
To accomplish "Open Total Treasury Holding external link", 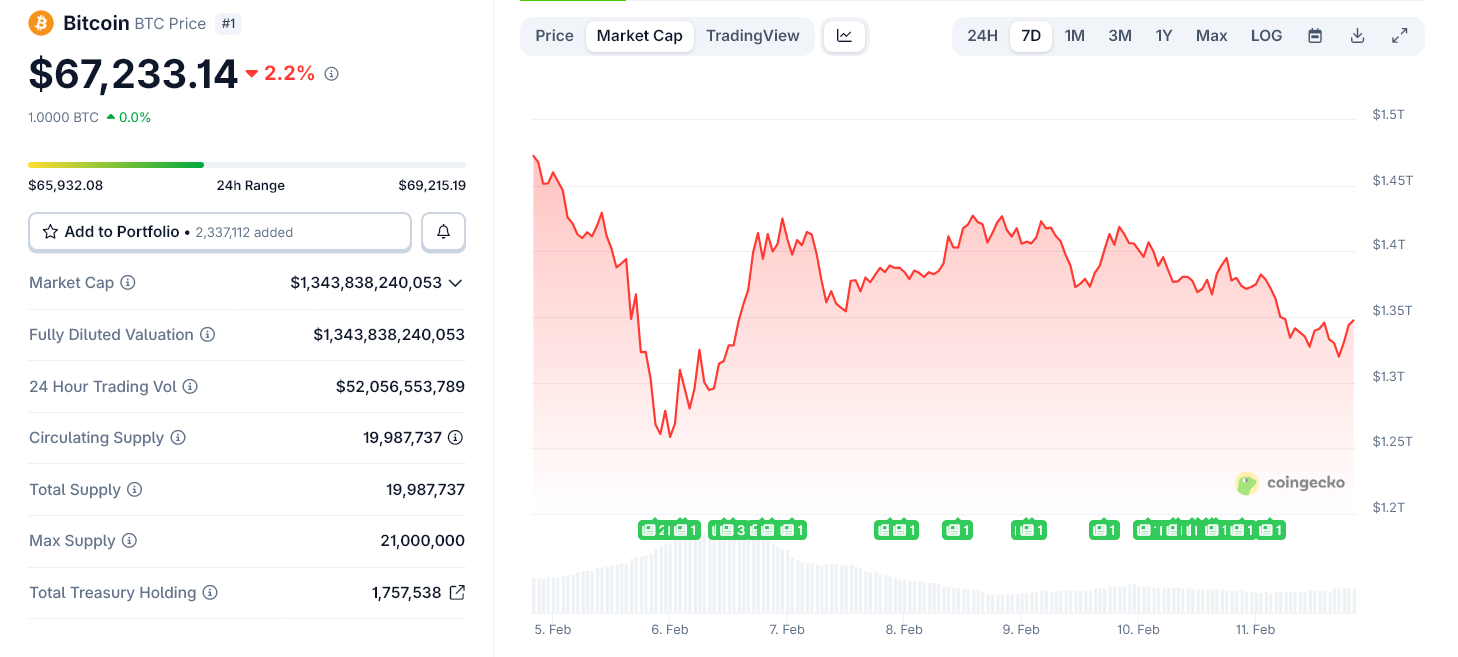I will coord(457,592).
